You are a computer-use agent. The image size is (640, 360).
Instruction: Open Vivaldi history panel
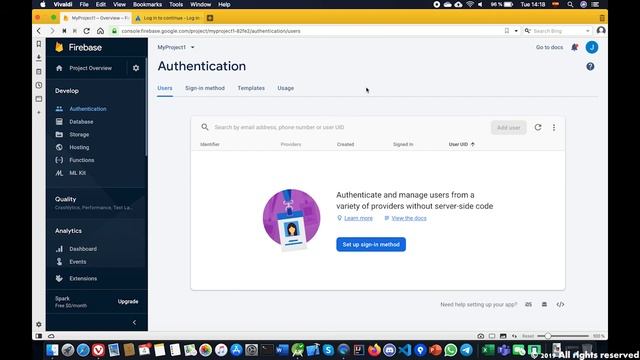(39, 85)
